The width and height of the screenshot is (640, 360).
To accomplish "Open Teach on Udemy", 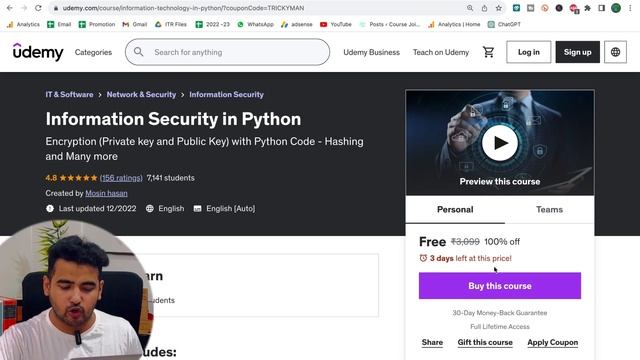I will point(441,52).
